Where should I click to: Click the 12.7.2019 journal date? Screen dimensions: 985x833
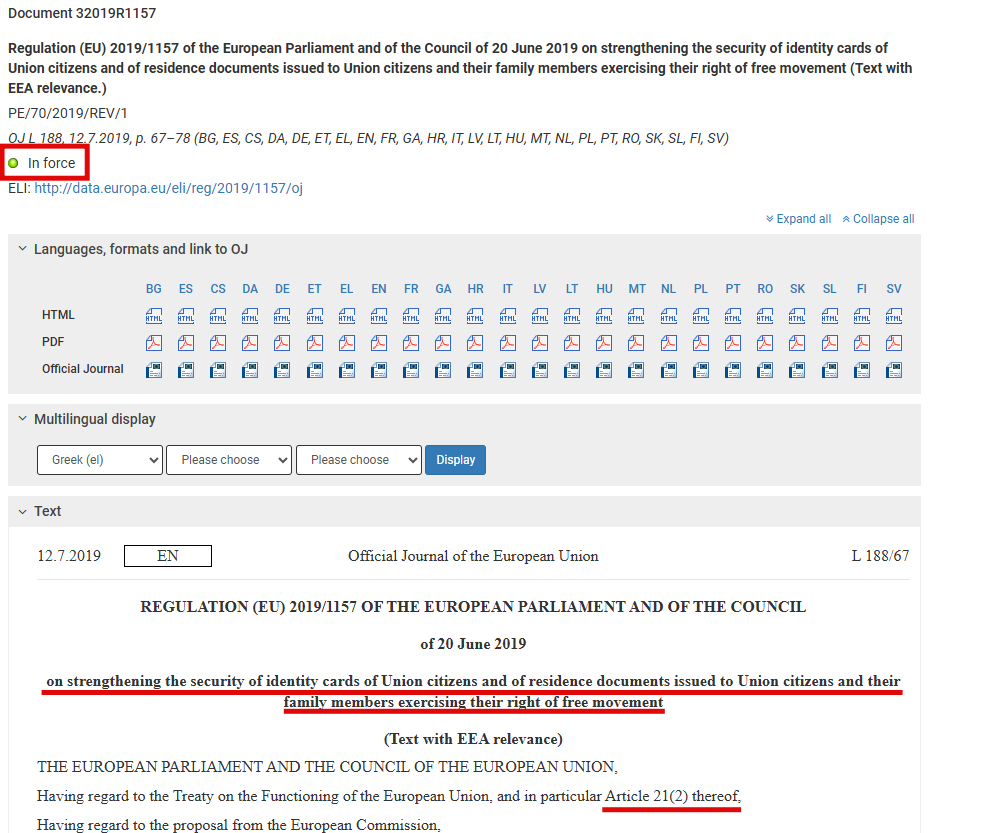(69, 556)
